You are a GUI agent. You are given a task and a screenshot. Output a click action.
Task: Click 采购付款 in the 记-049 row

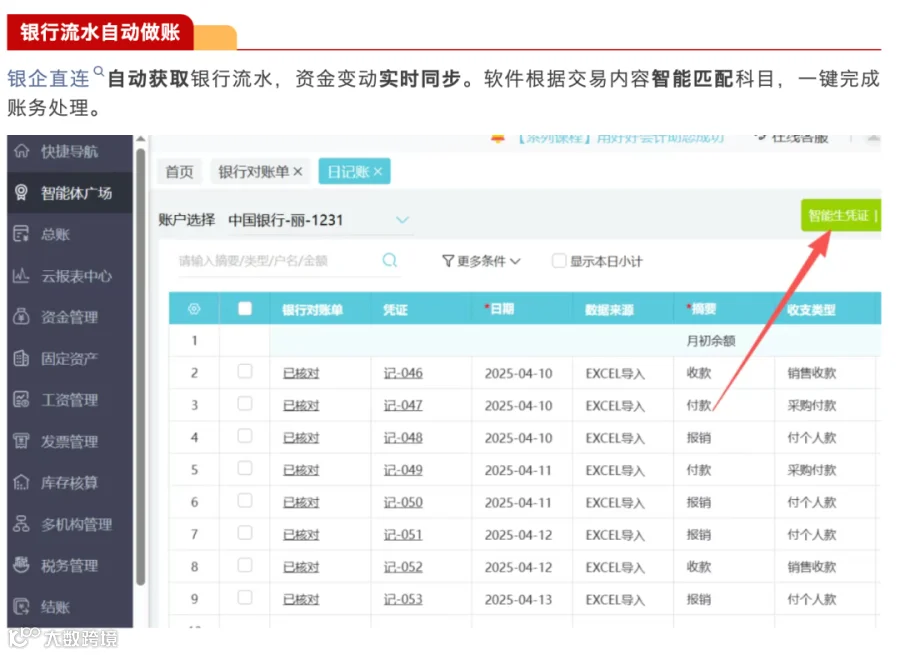click(812, 470)
